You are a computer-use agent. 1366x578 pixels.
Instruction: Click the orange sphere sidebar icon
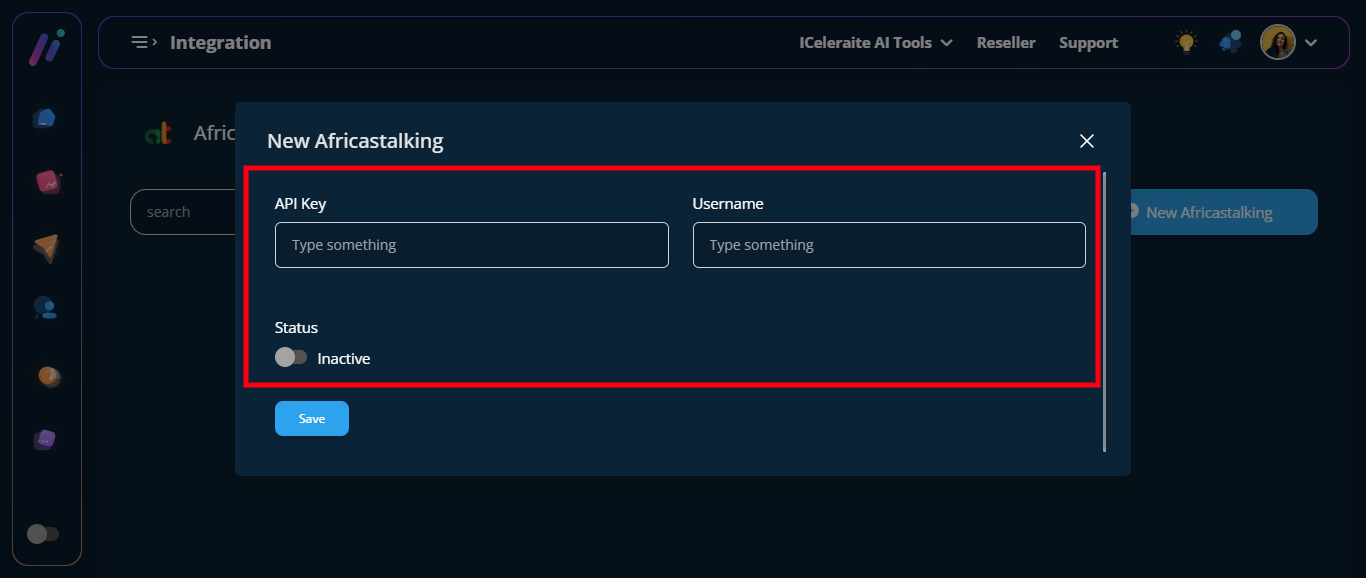[x=48, y=376]
